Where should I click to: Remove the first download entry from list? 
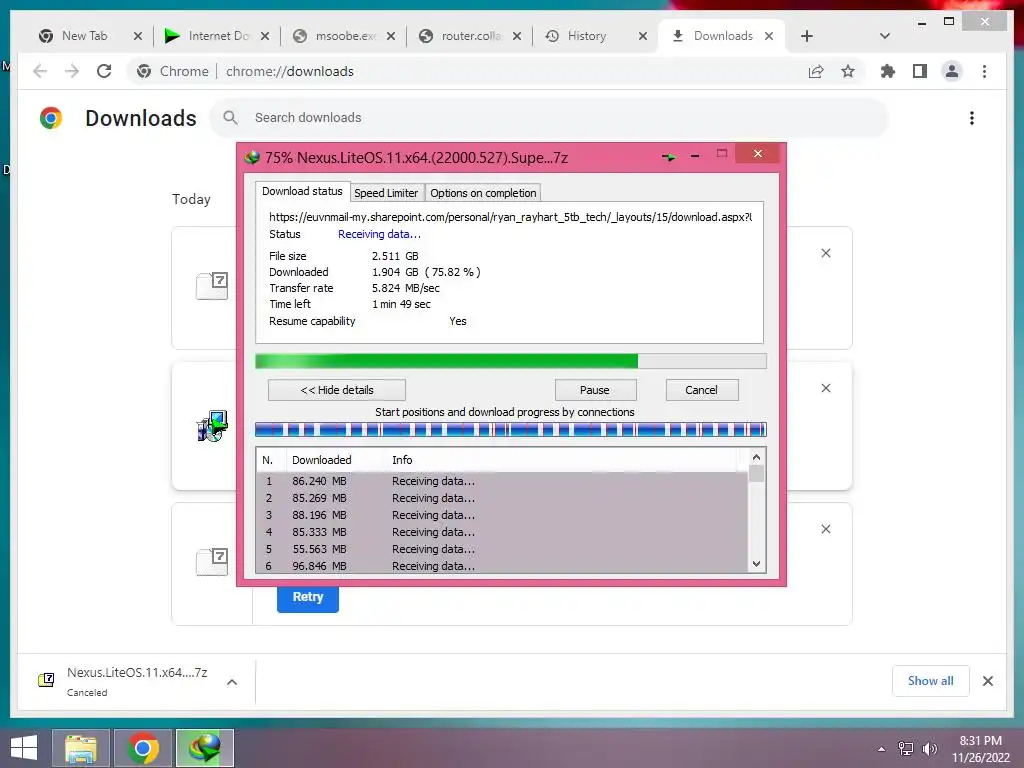click(825, 253)
